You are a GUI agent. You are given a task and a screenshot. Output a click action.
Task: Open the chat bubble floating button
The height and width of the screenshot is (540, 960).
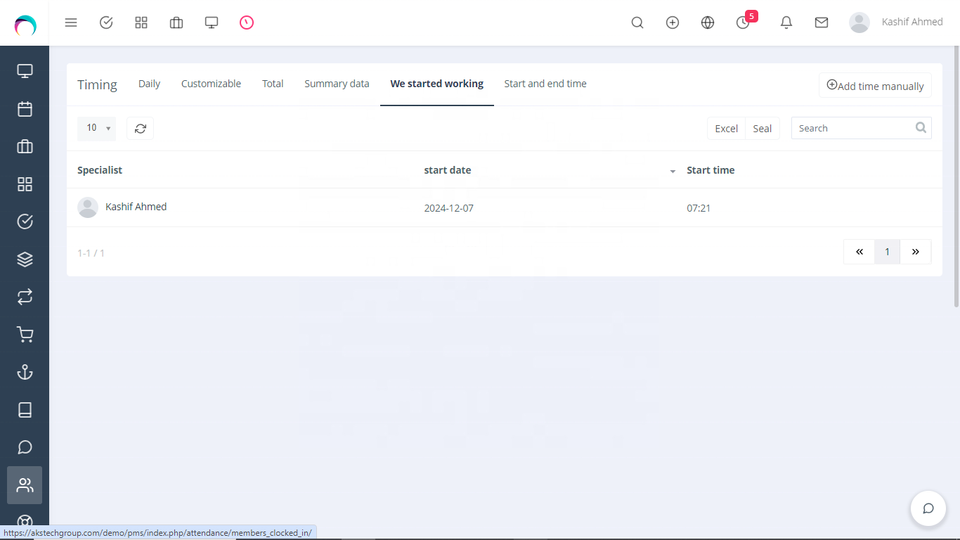pyautogui.click(x=927, y=508)
